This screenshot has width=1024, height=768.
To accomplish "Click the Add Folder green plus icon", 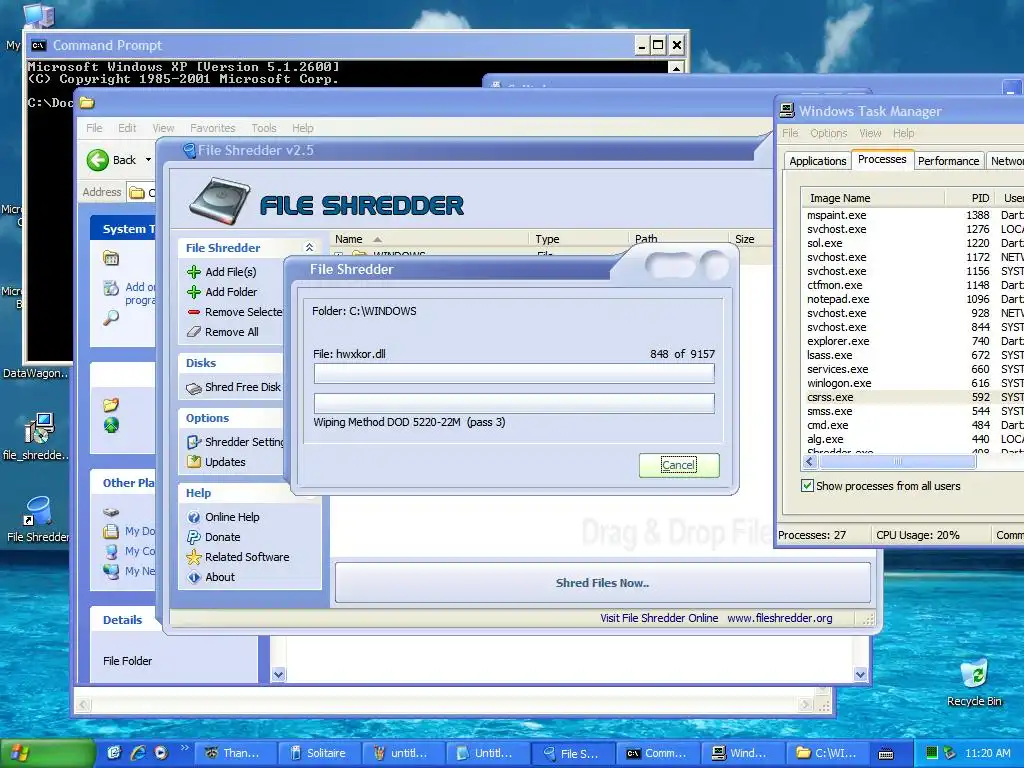I will [194, 292].
